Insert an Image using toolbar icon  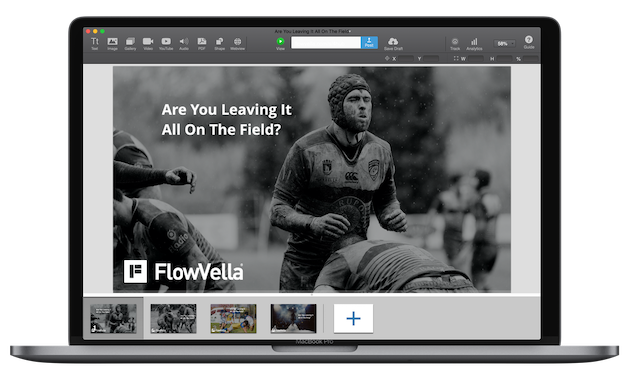113,43
